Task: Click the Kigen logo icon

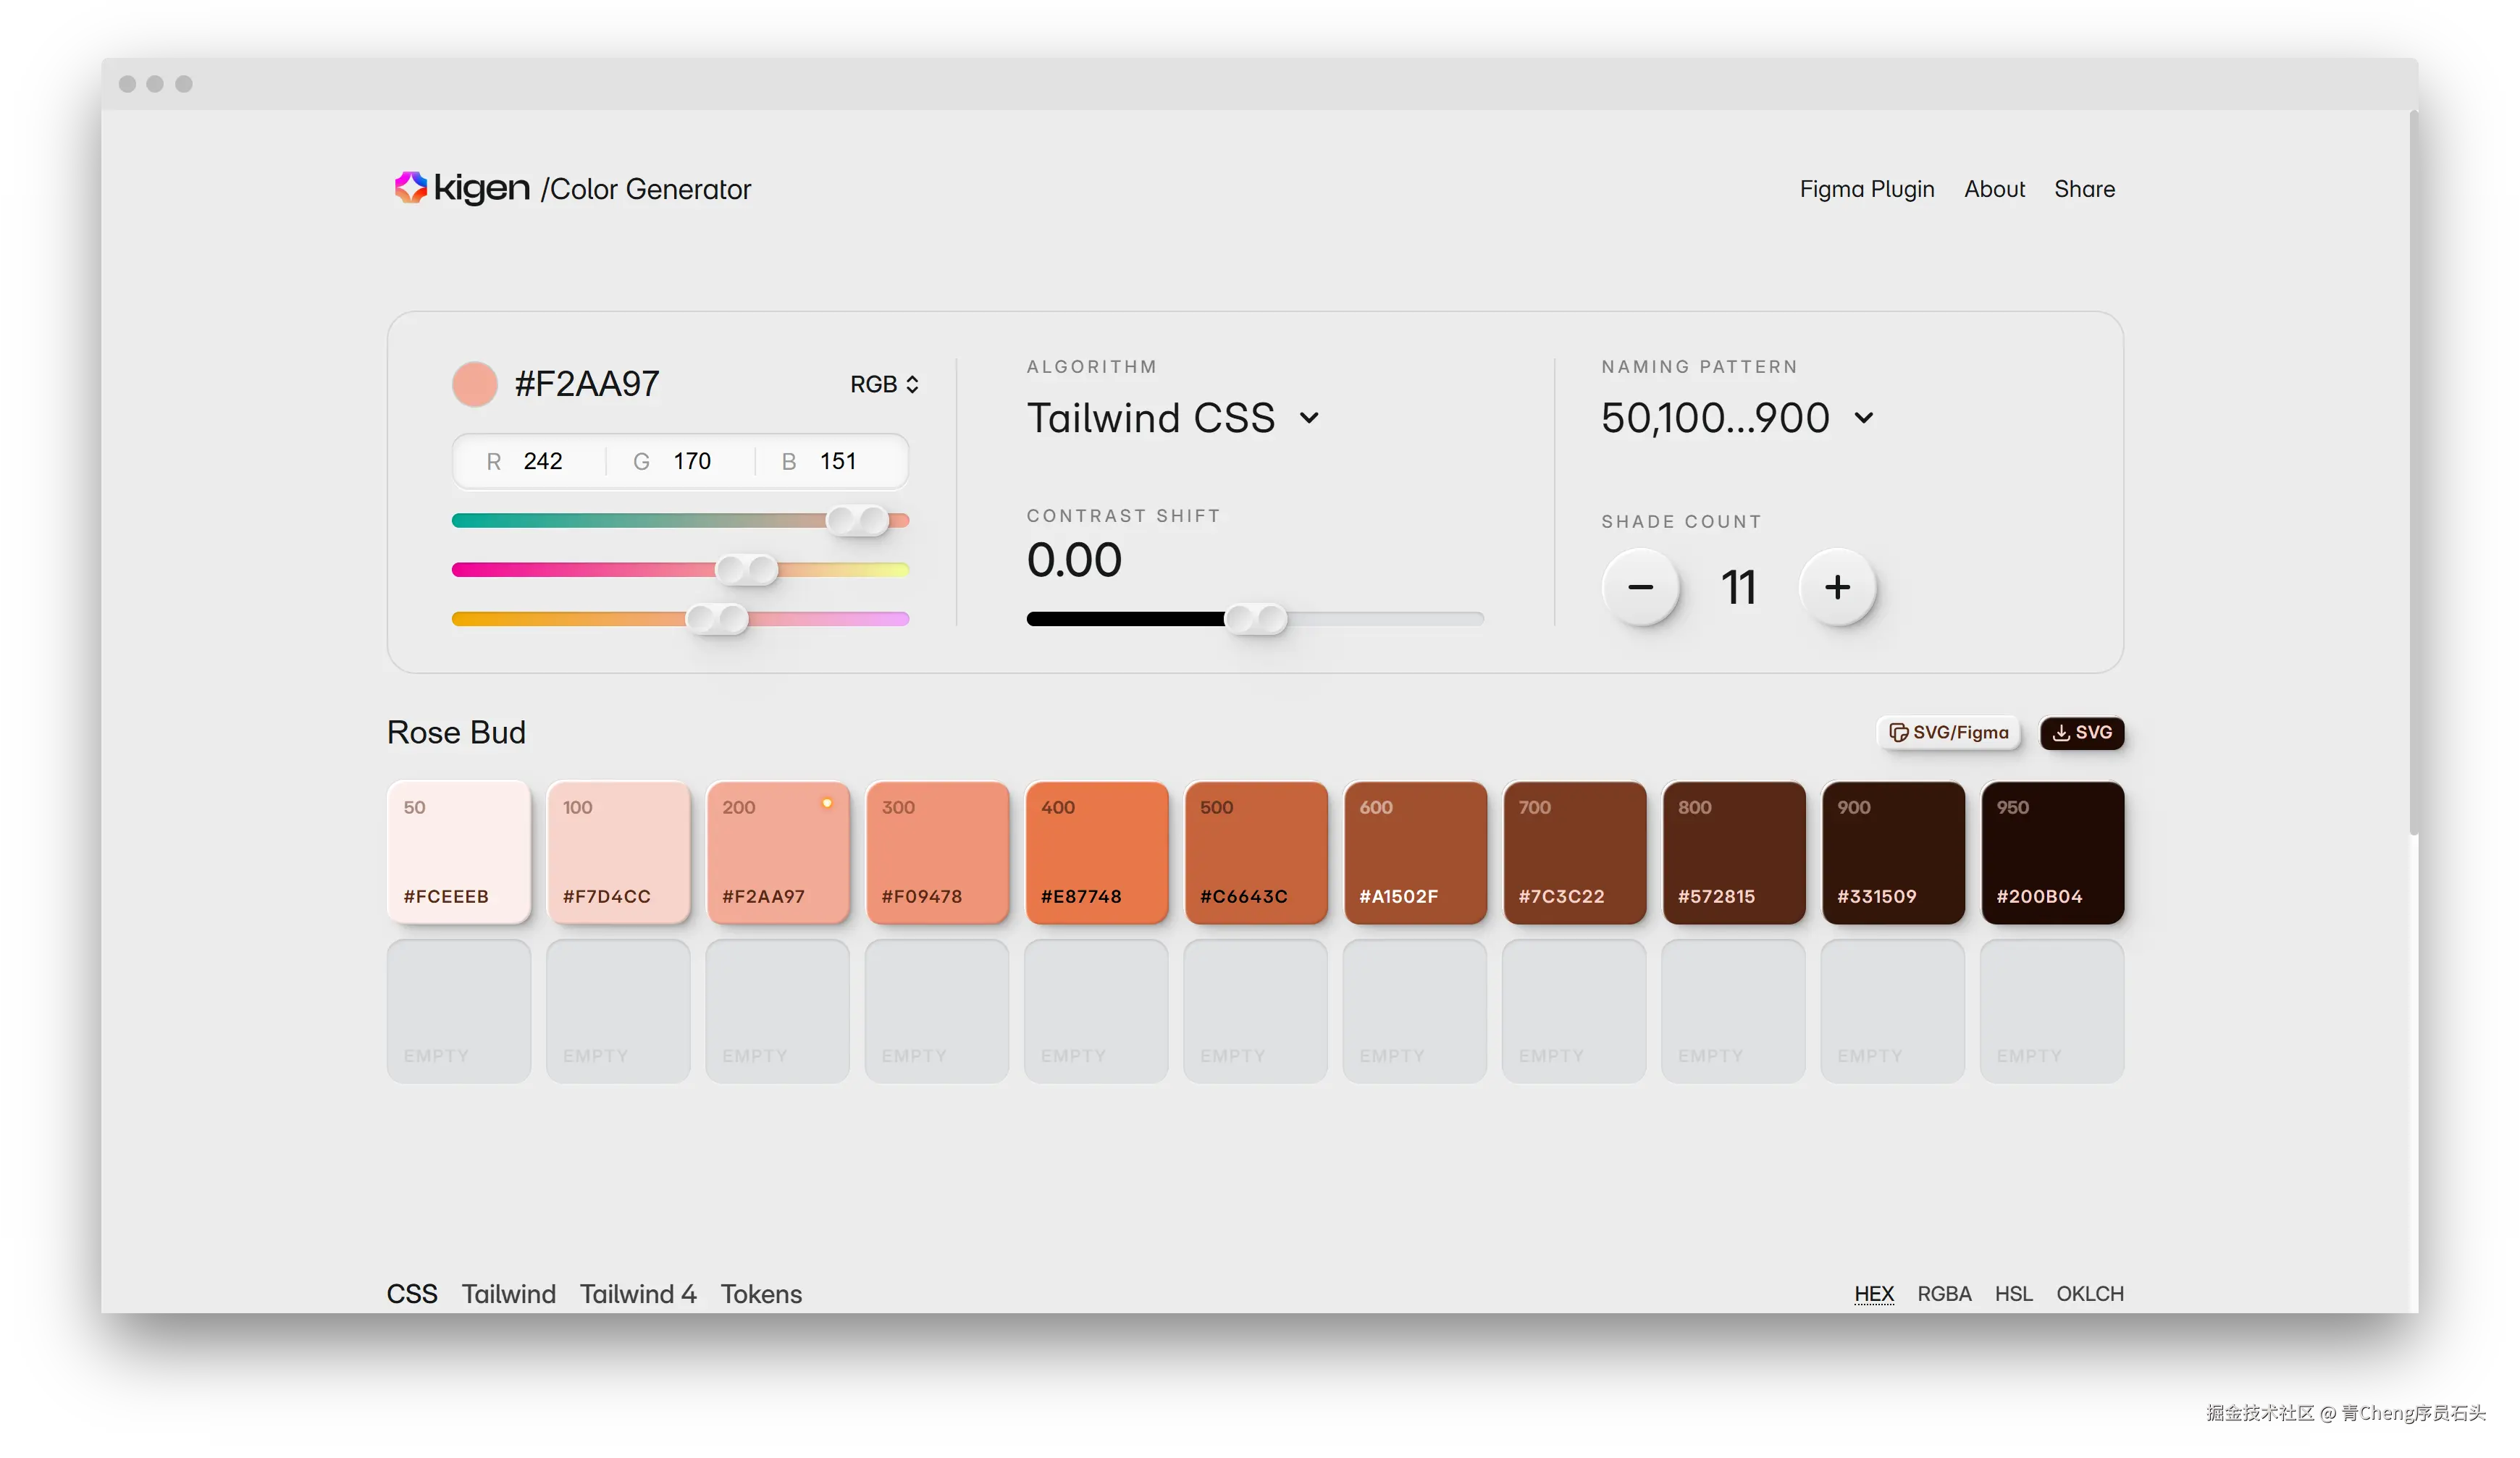Action: pos(410,187)
